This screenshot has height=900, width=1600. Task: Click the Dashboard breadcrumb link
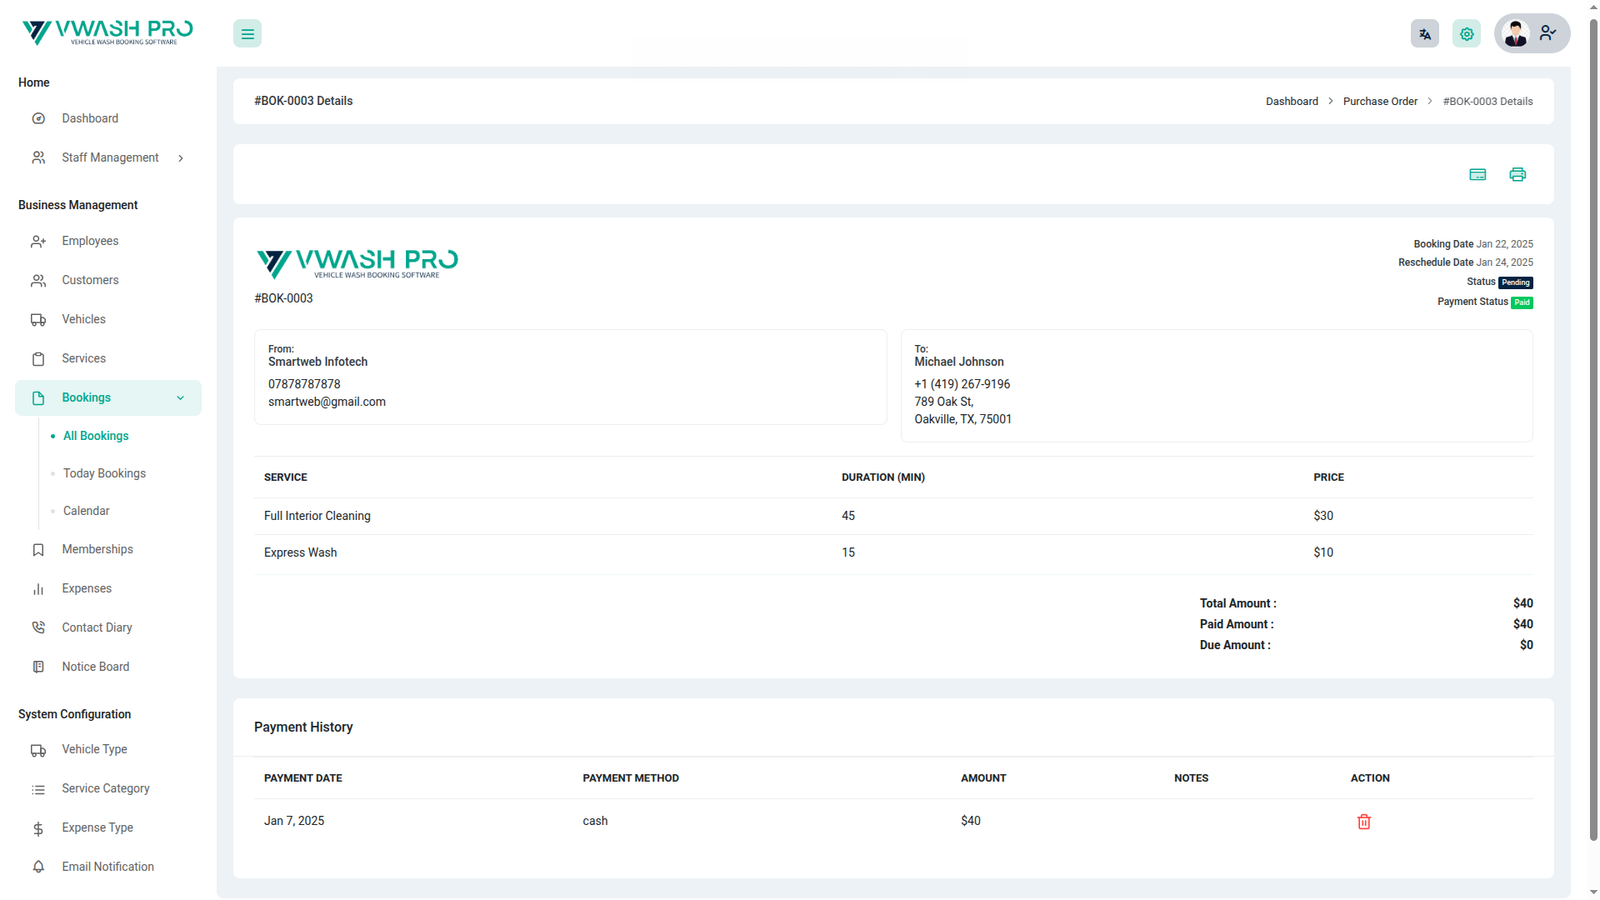[x=1291, y=102]
